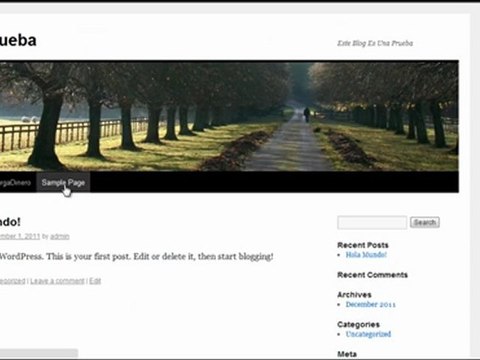Click the Leave a comment link
Viewport: 480px width, 360px height.
click(57, 281)
